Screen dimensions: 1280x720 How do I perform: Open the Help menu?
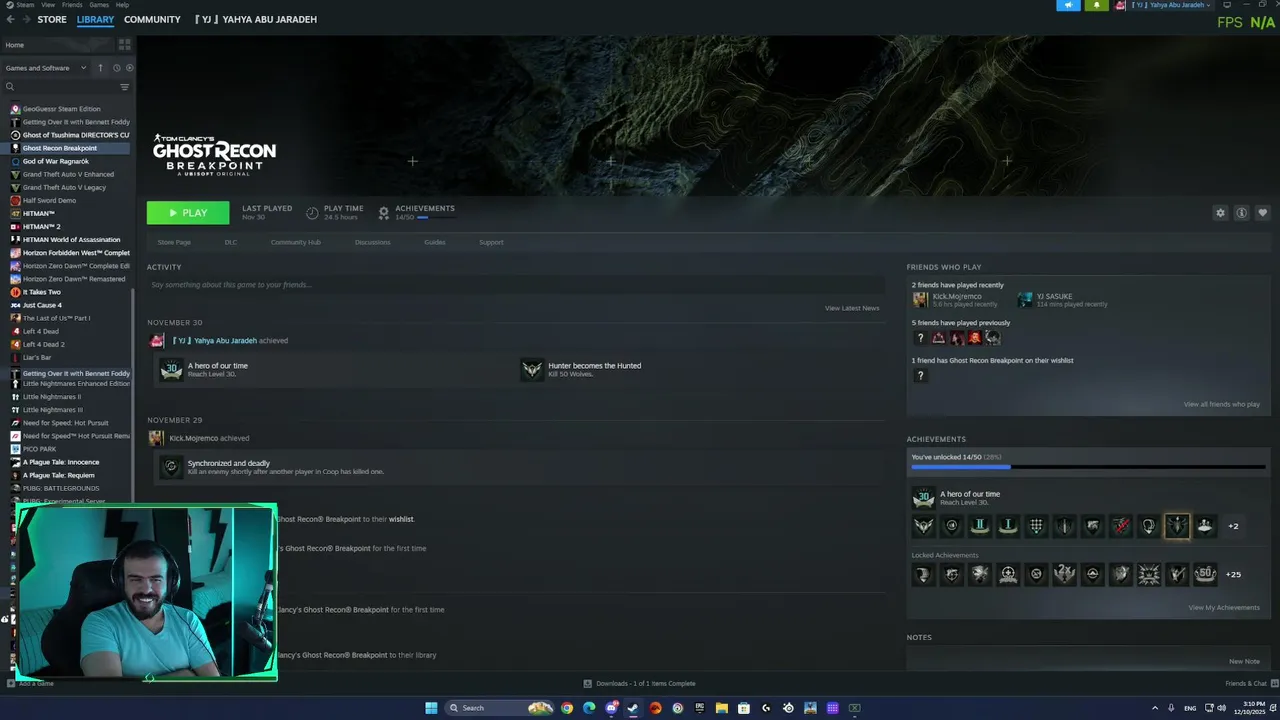122,5
